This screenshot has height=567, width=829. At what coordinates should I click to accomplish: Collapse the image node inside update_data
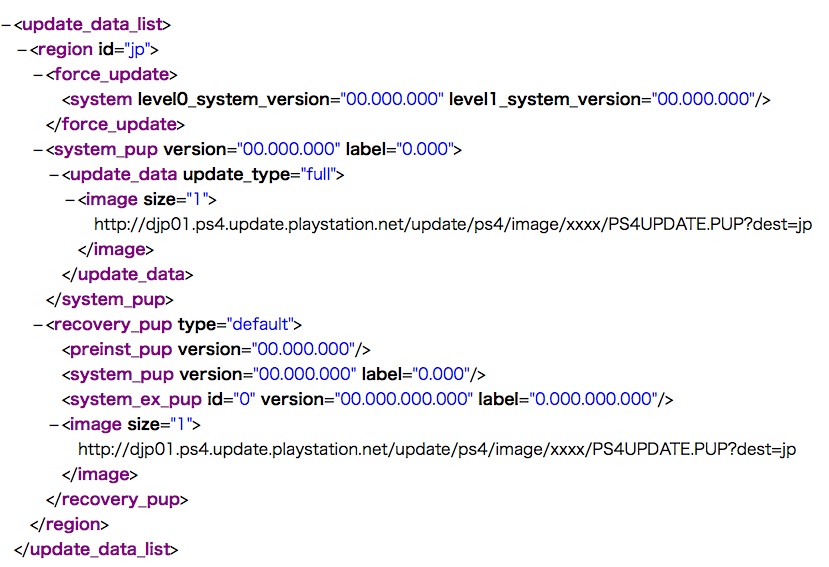[70, 199]
